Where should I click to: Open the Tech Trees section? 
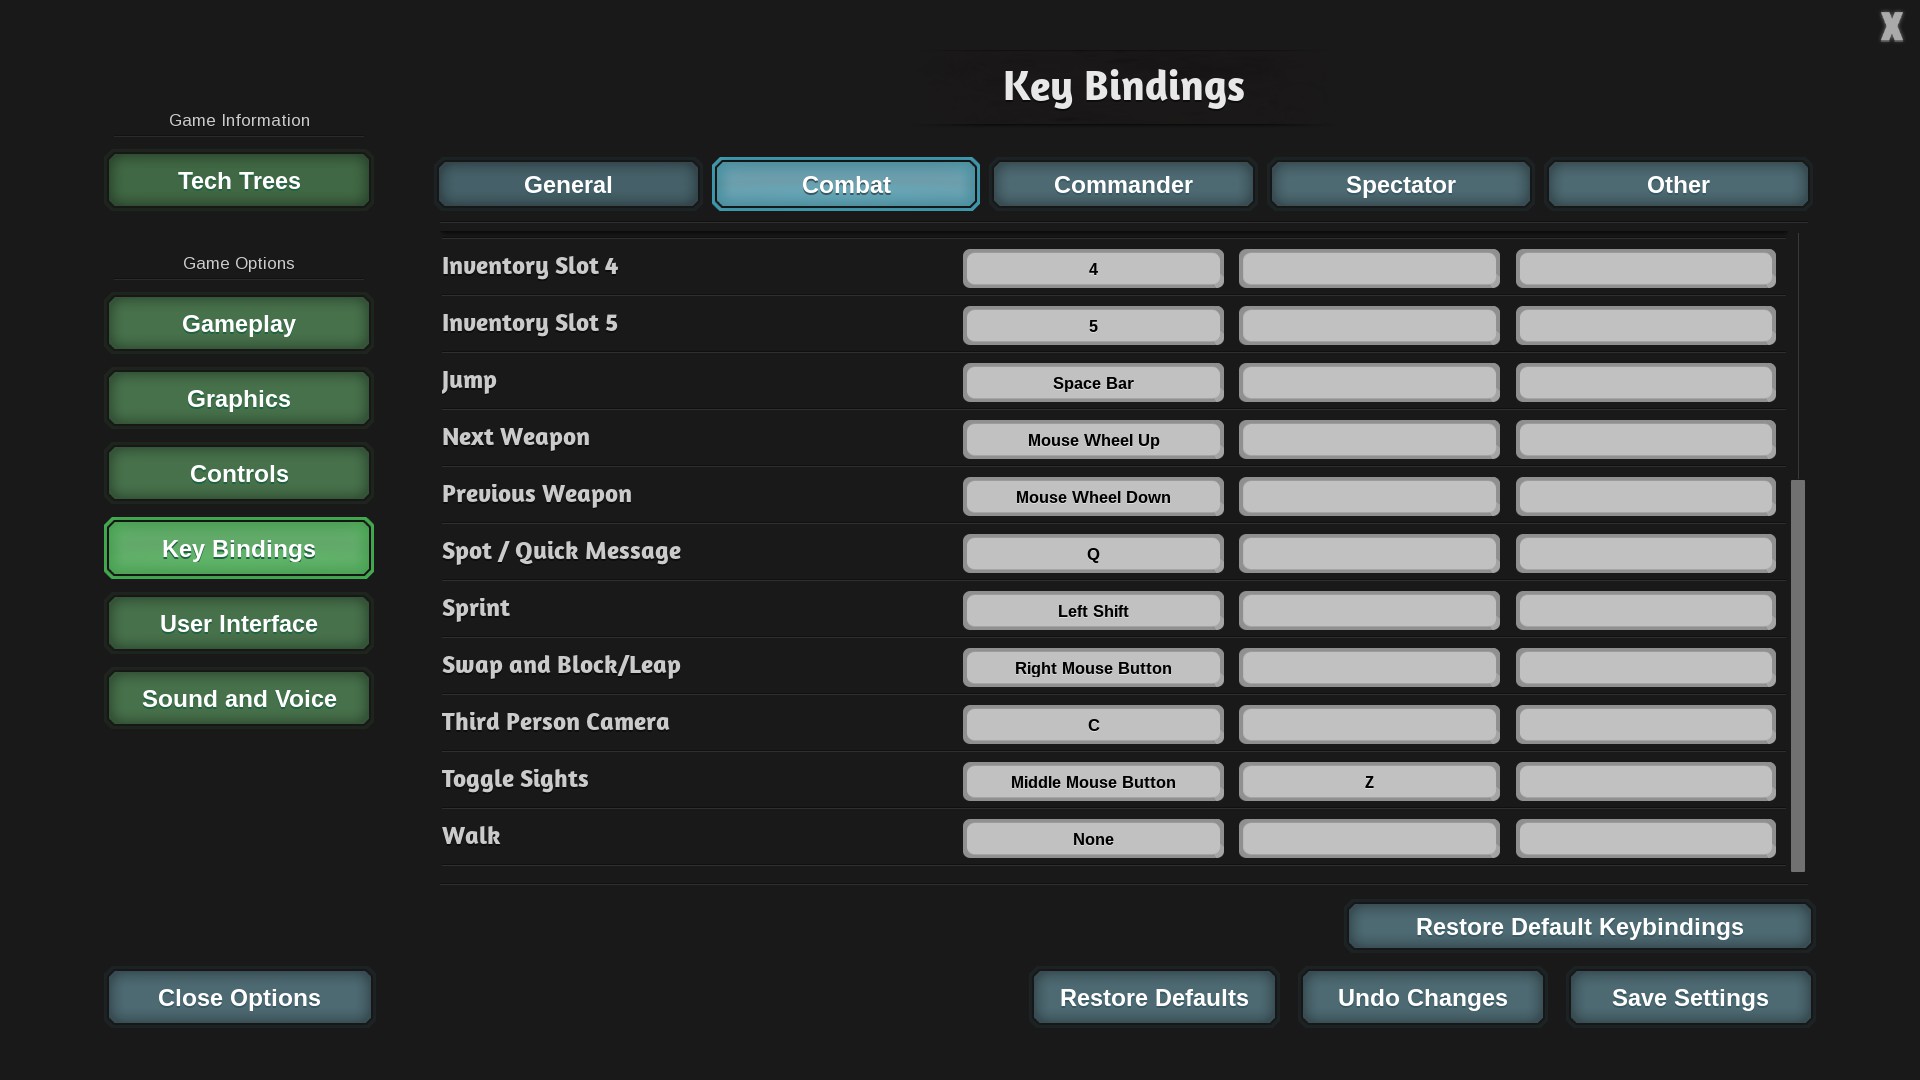[x=239, y=181]
